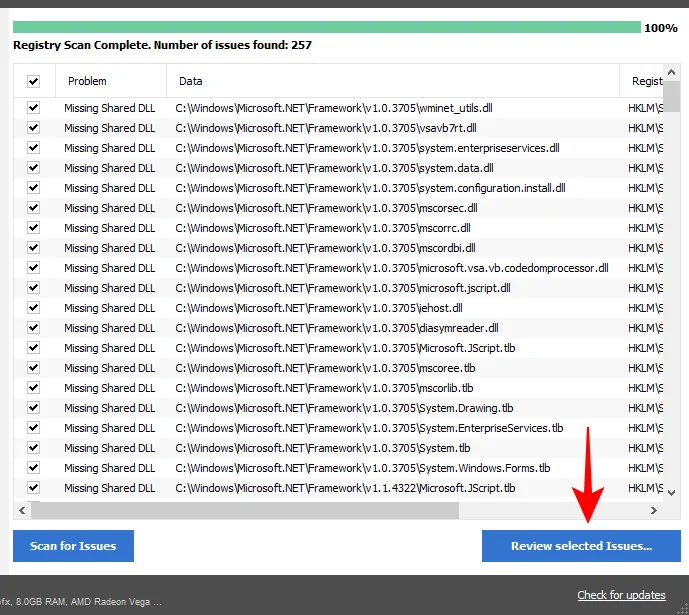
Task: Click the partially visible Registry Key column header
Action: pyautogui.click(x=644, y=81)
